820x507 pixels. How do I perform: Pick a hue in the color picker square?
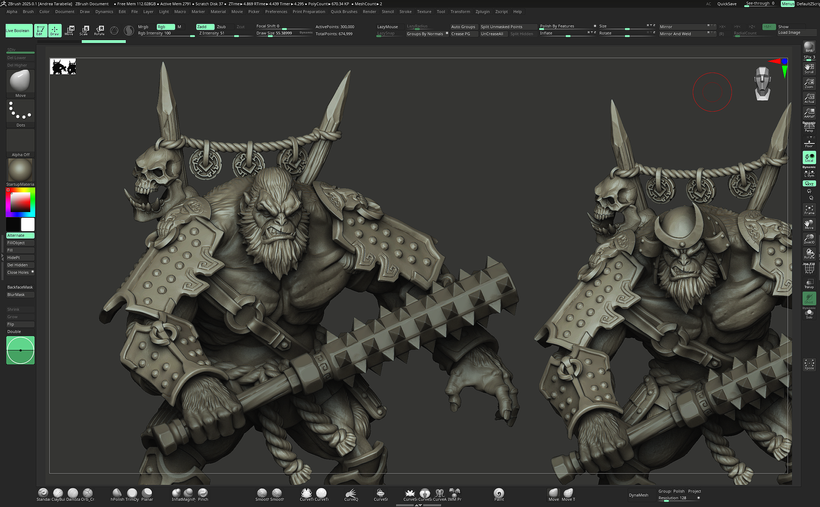point(20,203)
